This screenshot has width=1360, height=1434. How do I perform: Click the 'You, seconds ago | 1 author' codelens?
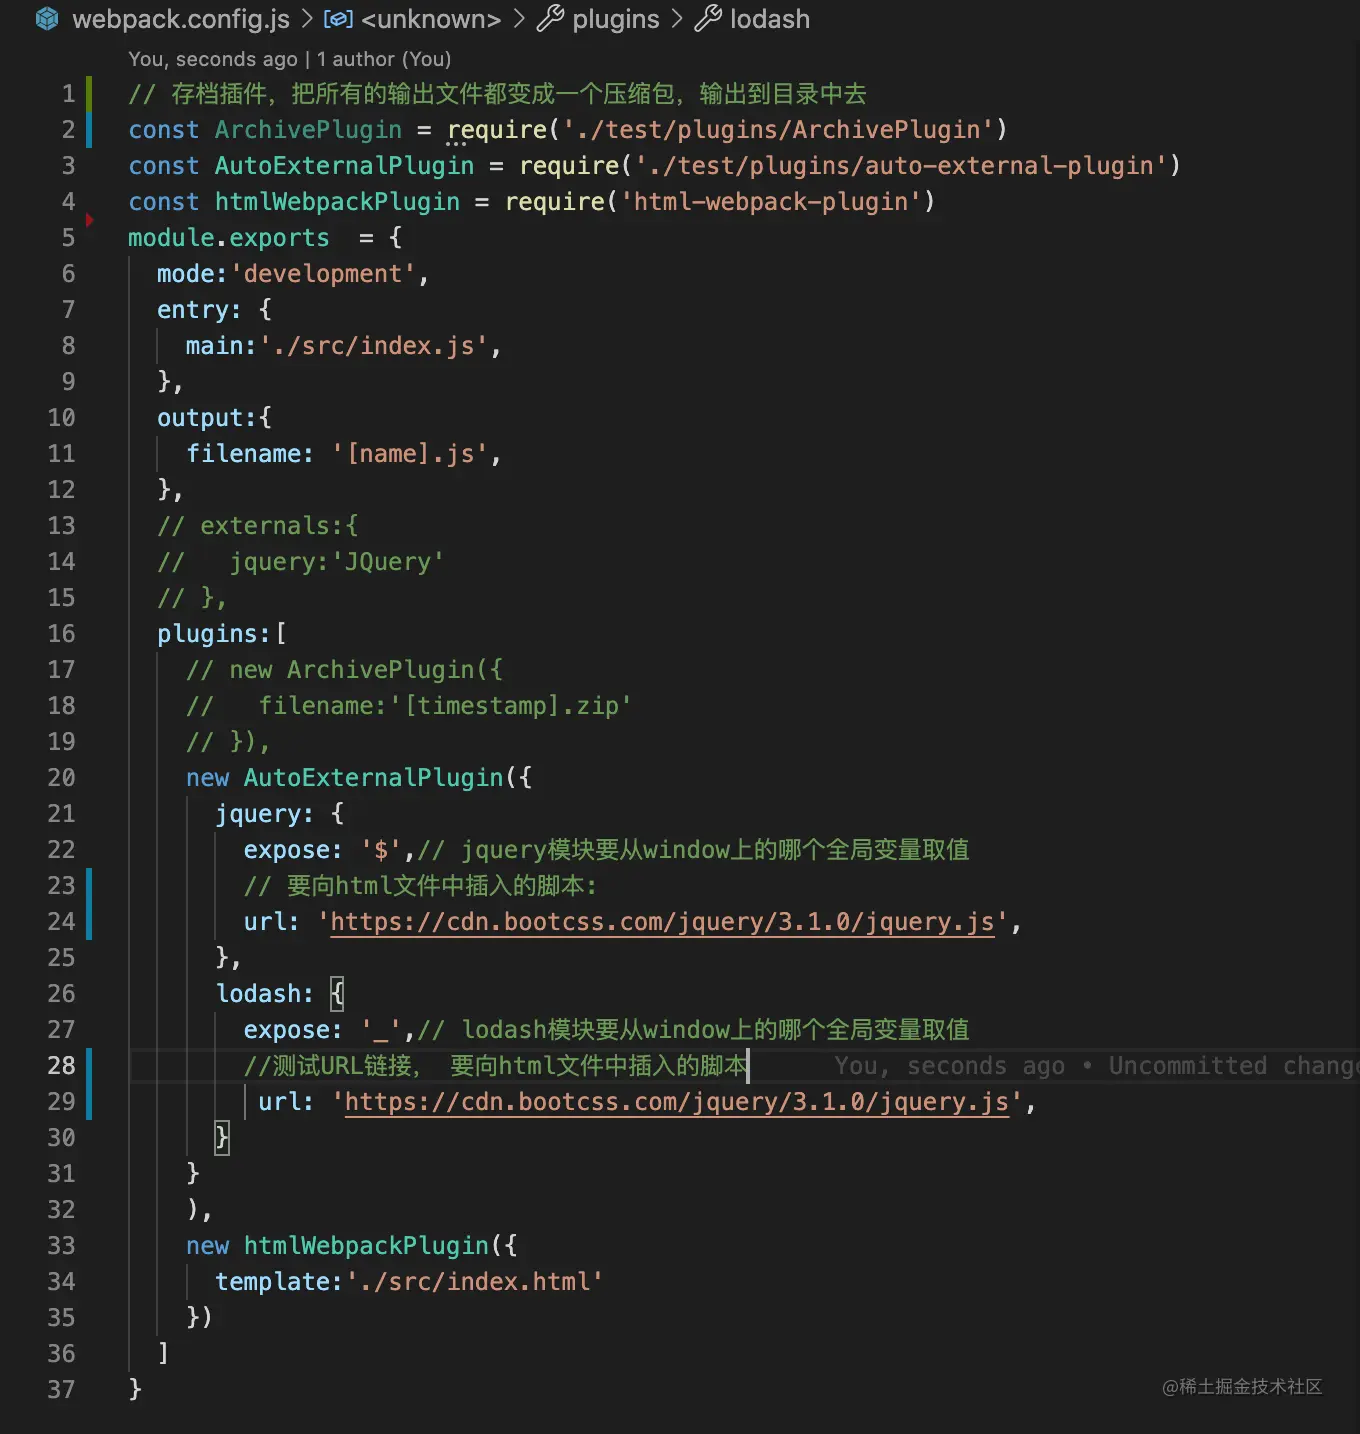click(290, 59)
